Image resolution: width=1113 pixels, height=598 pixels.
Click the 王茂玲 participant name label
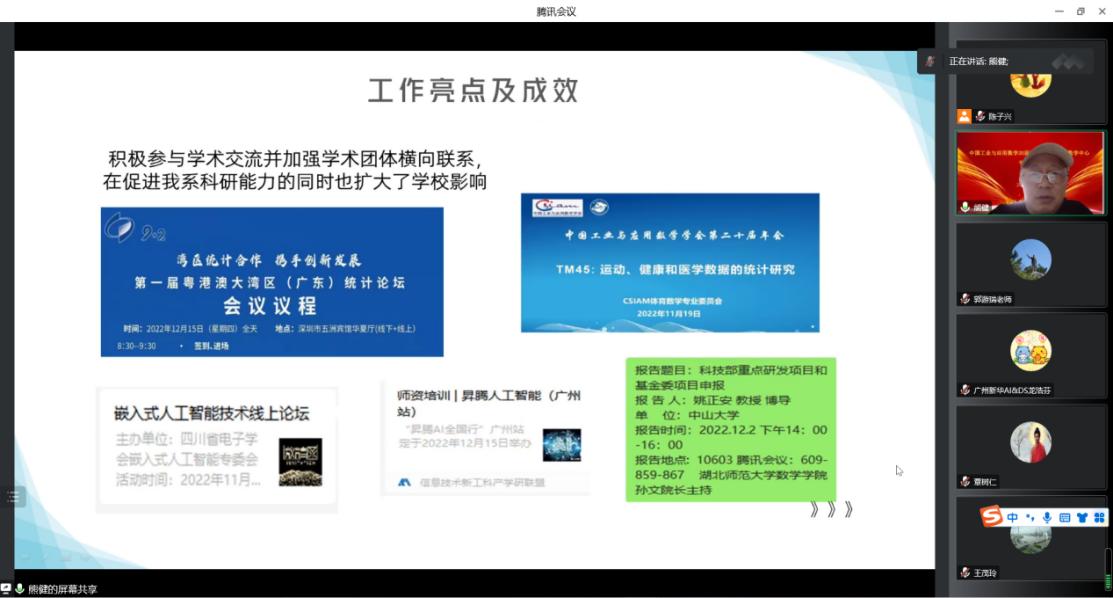985,573
